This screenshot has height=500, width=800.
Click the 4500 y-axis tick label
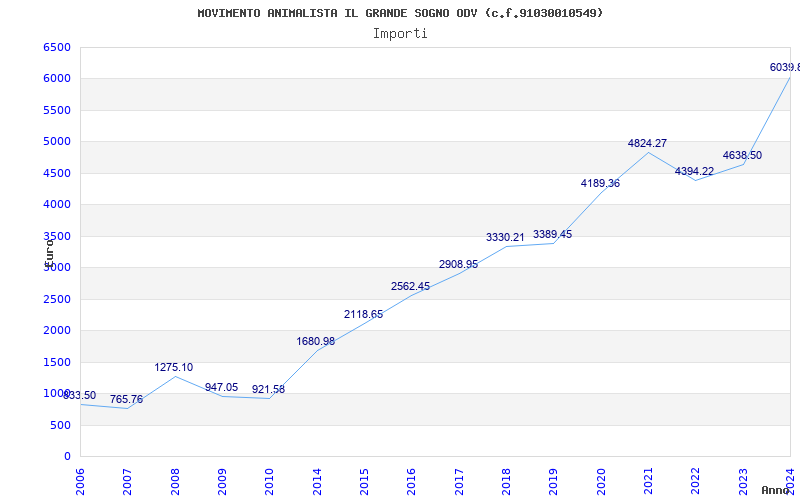pos(57,173)
